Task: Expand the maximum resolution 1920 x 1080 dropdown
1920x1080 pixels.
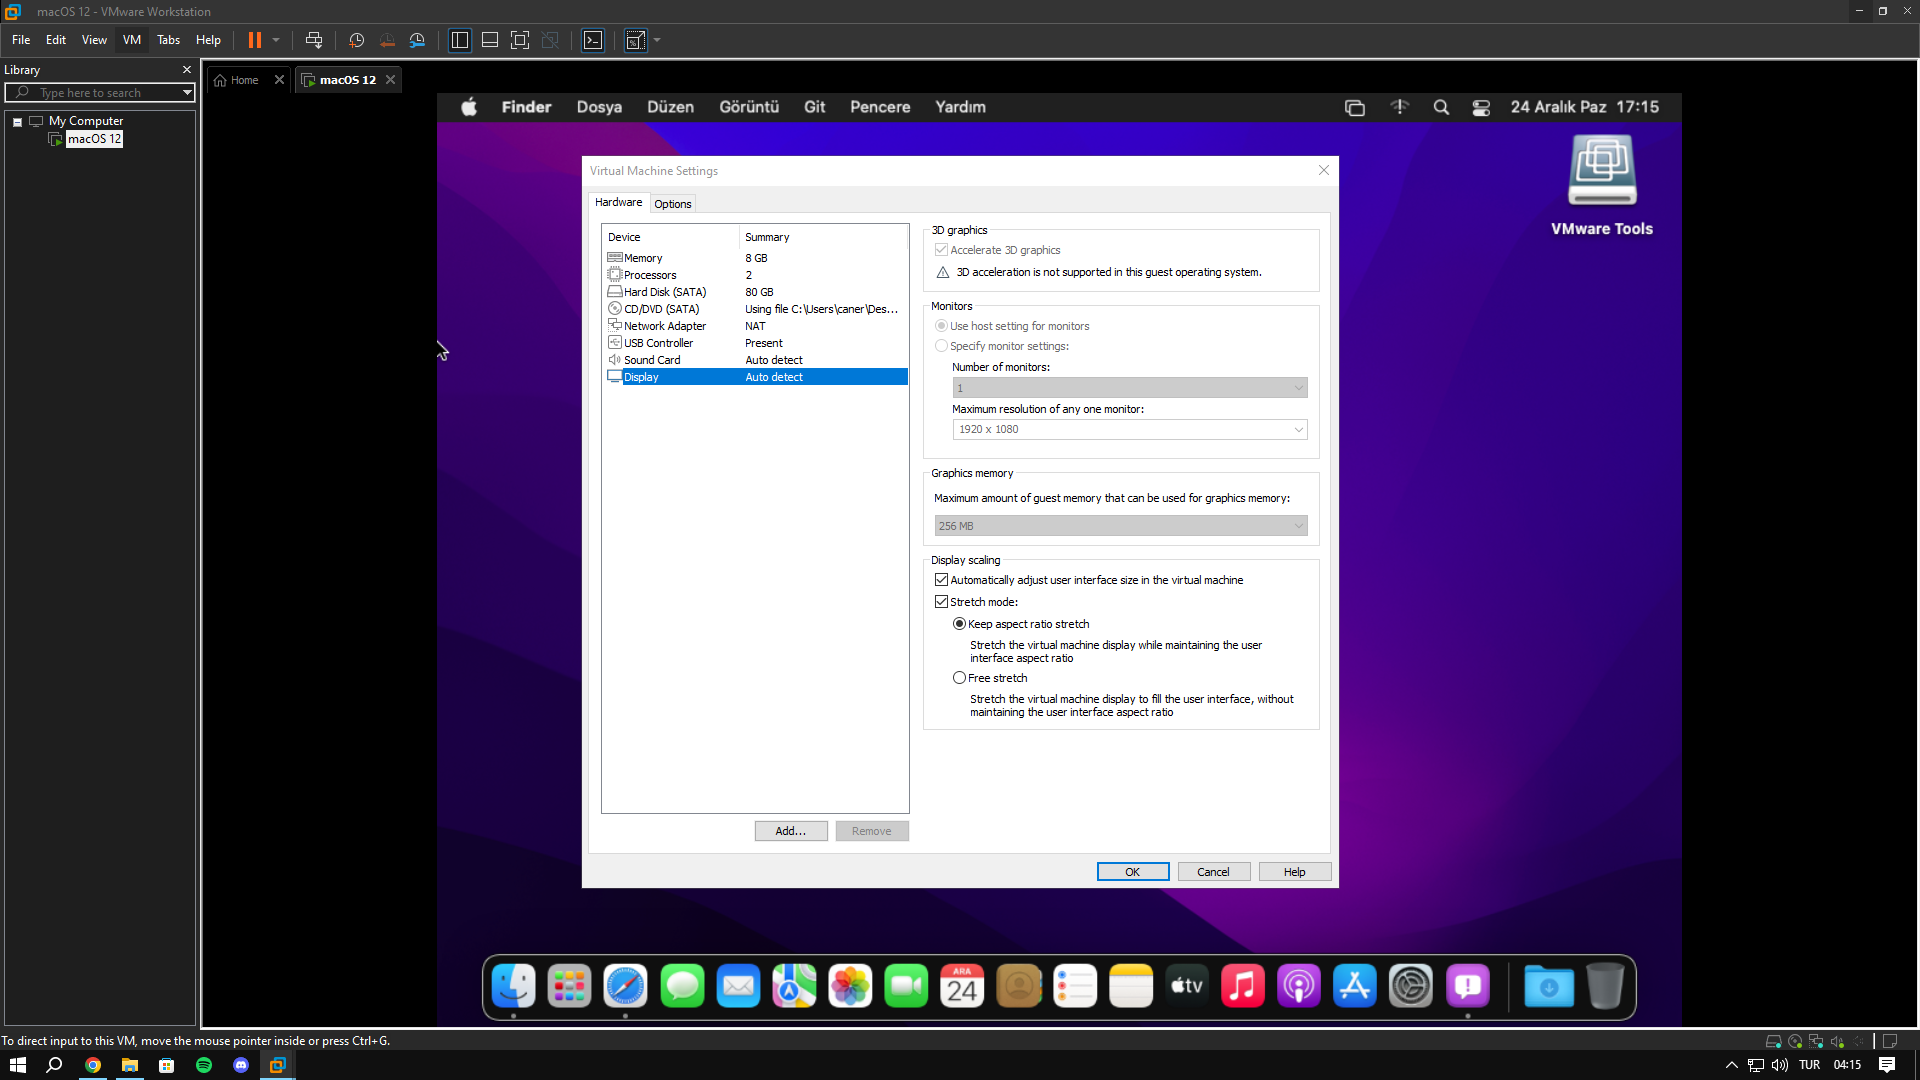Action: point(1298,430)
